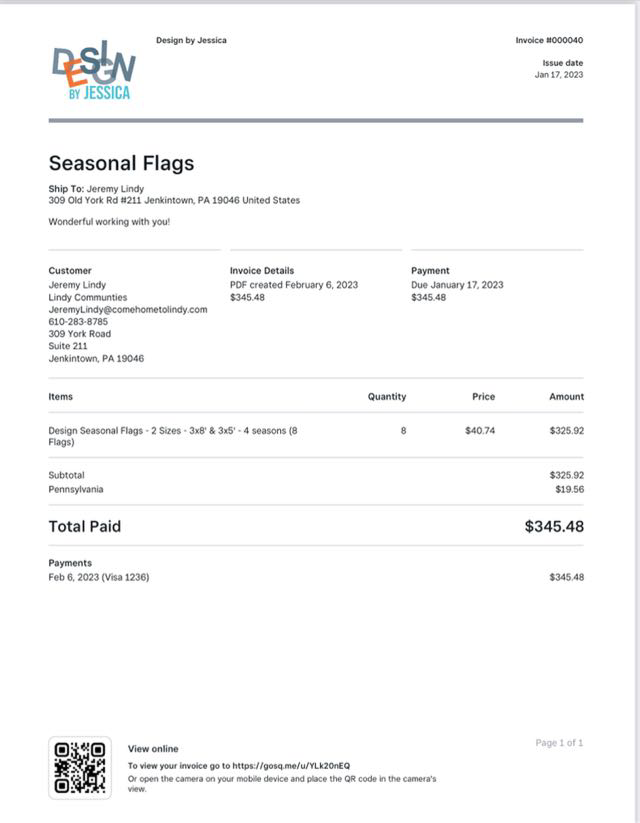The height and width of the screenshot is (823, 640).
Task: Click the Total Paid amount $345.48
Action: [554, 526]
